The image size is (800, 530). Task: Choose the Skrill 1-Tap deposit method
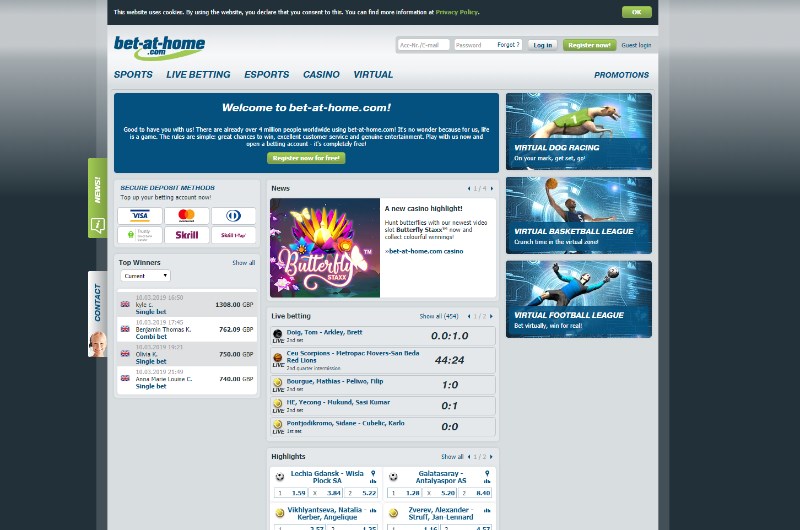pos(234,235)
